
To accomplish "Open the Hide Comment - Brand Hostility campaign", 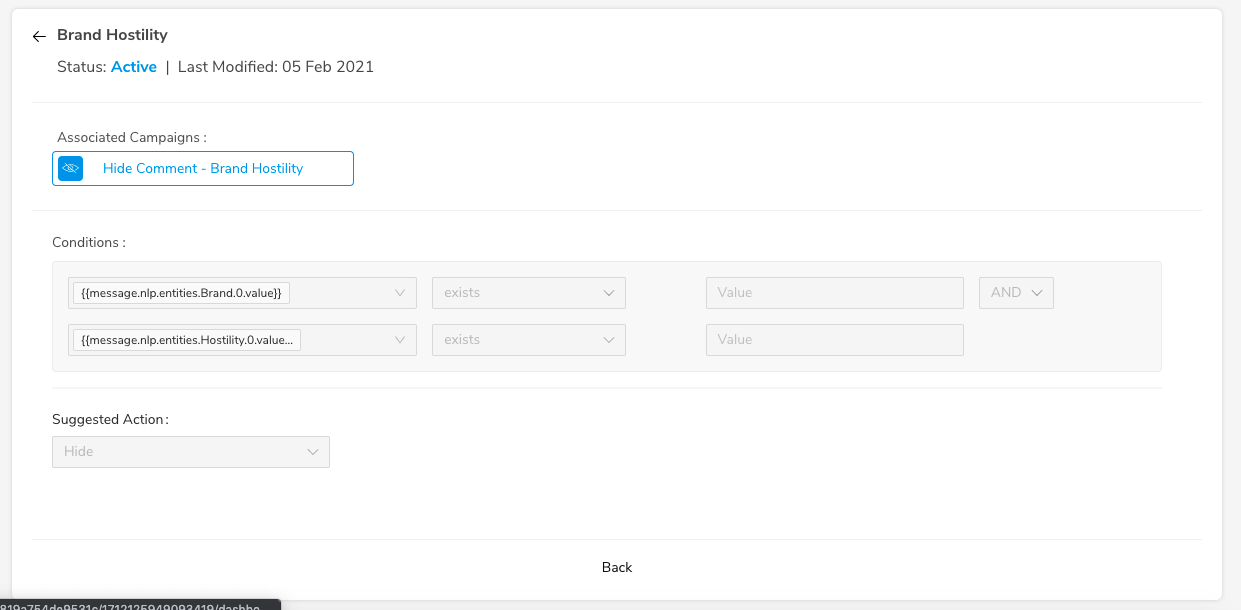I will click(203, 168).
